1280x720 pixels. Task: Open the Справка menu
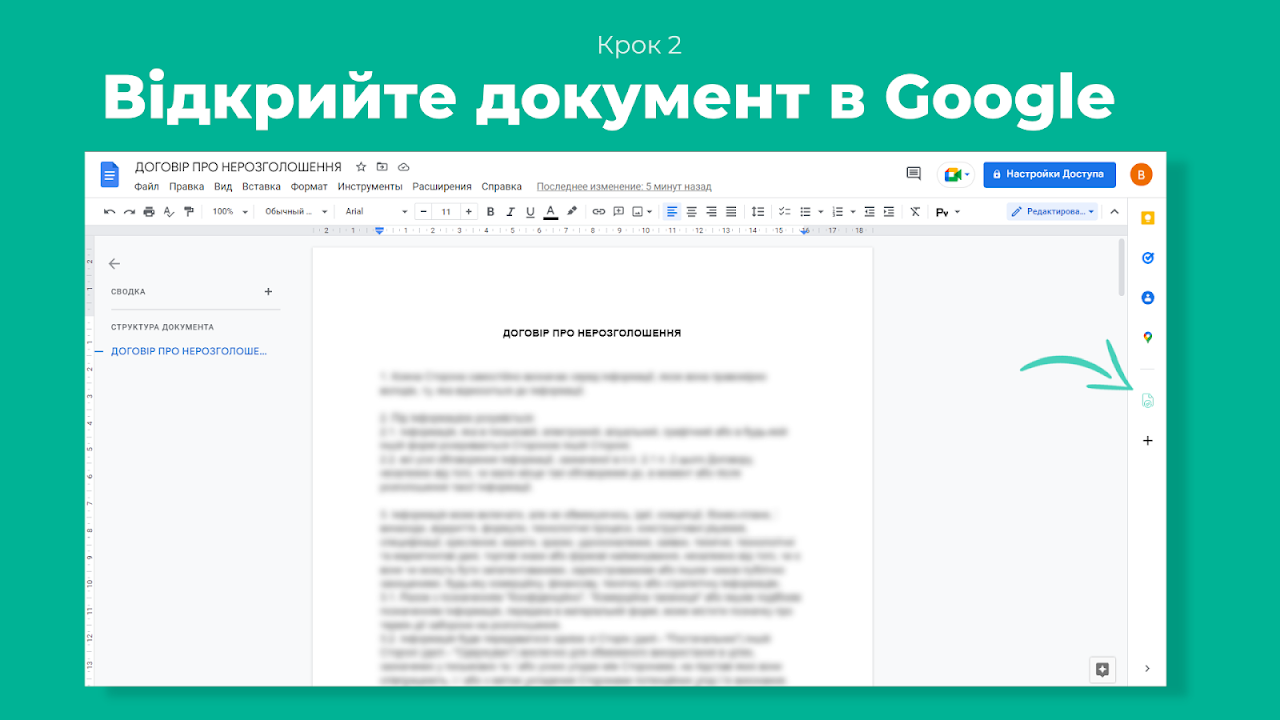[x=501, y=187]
